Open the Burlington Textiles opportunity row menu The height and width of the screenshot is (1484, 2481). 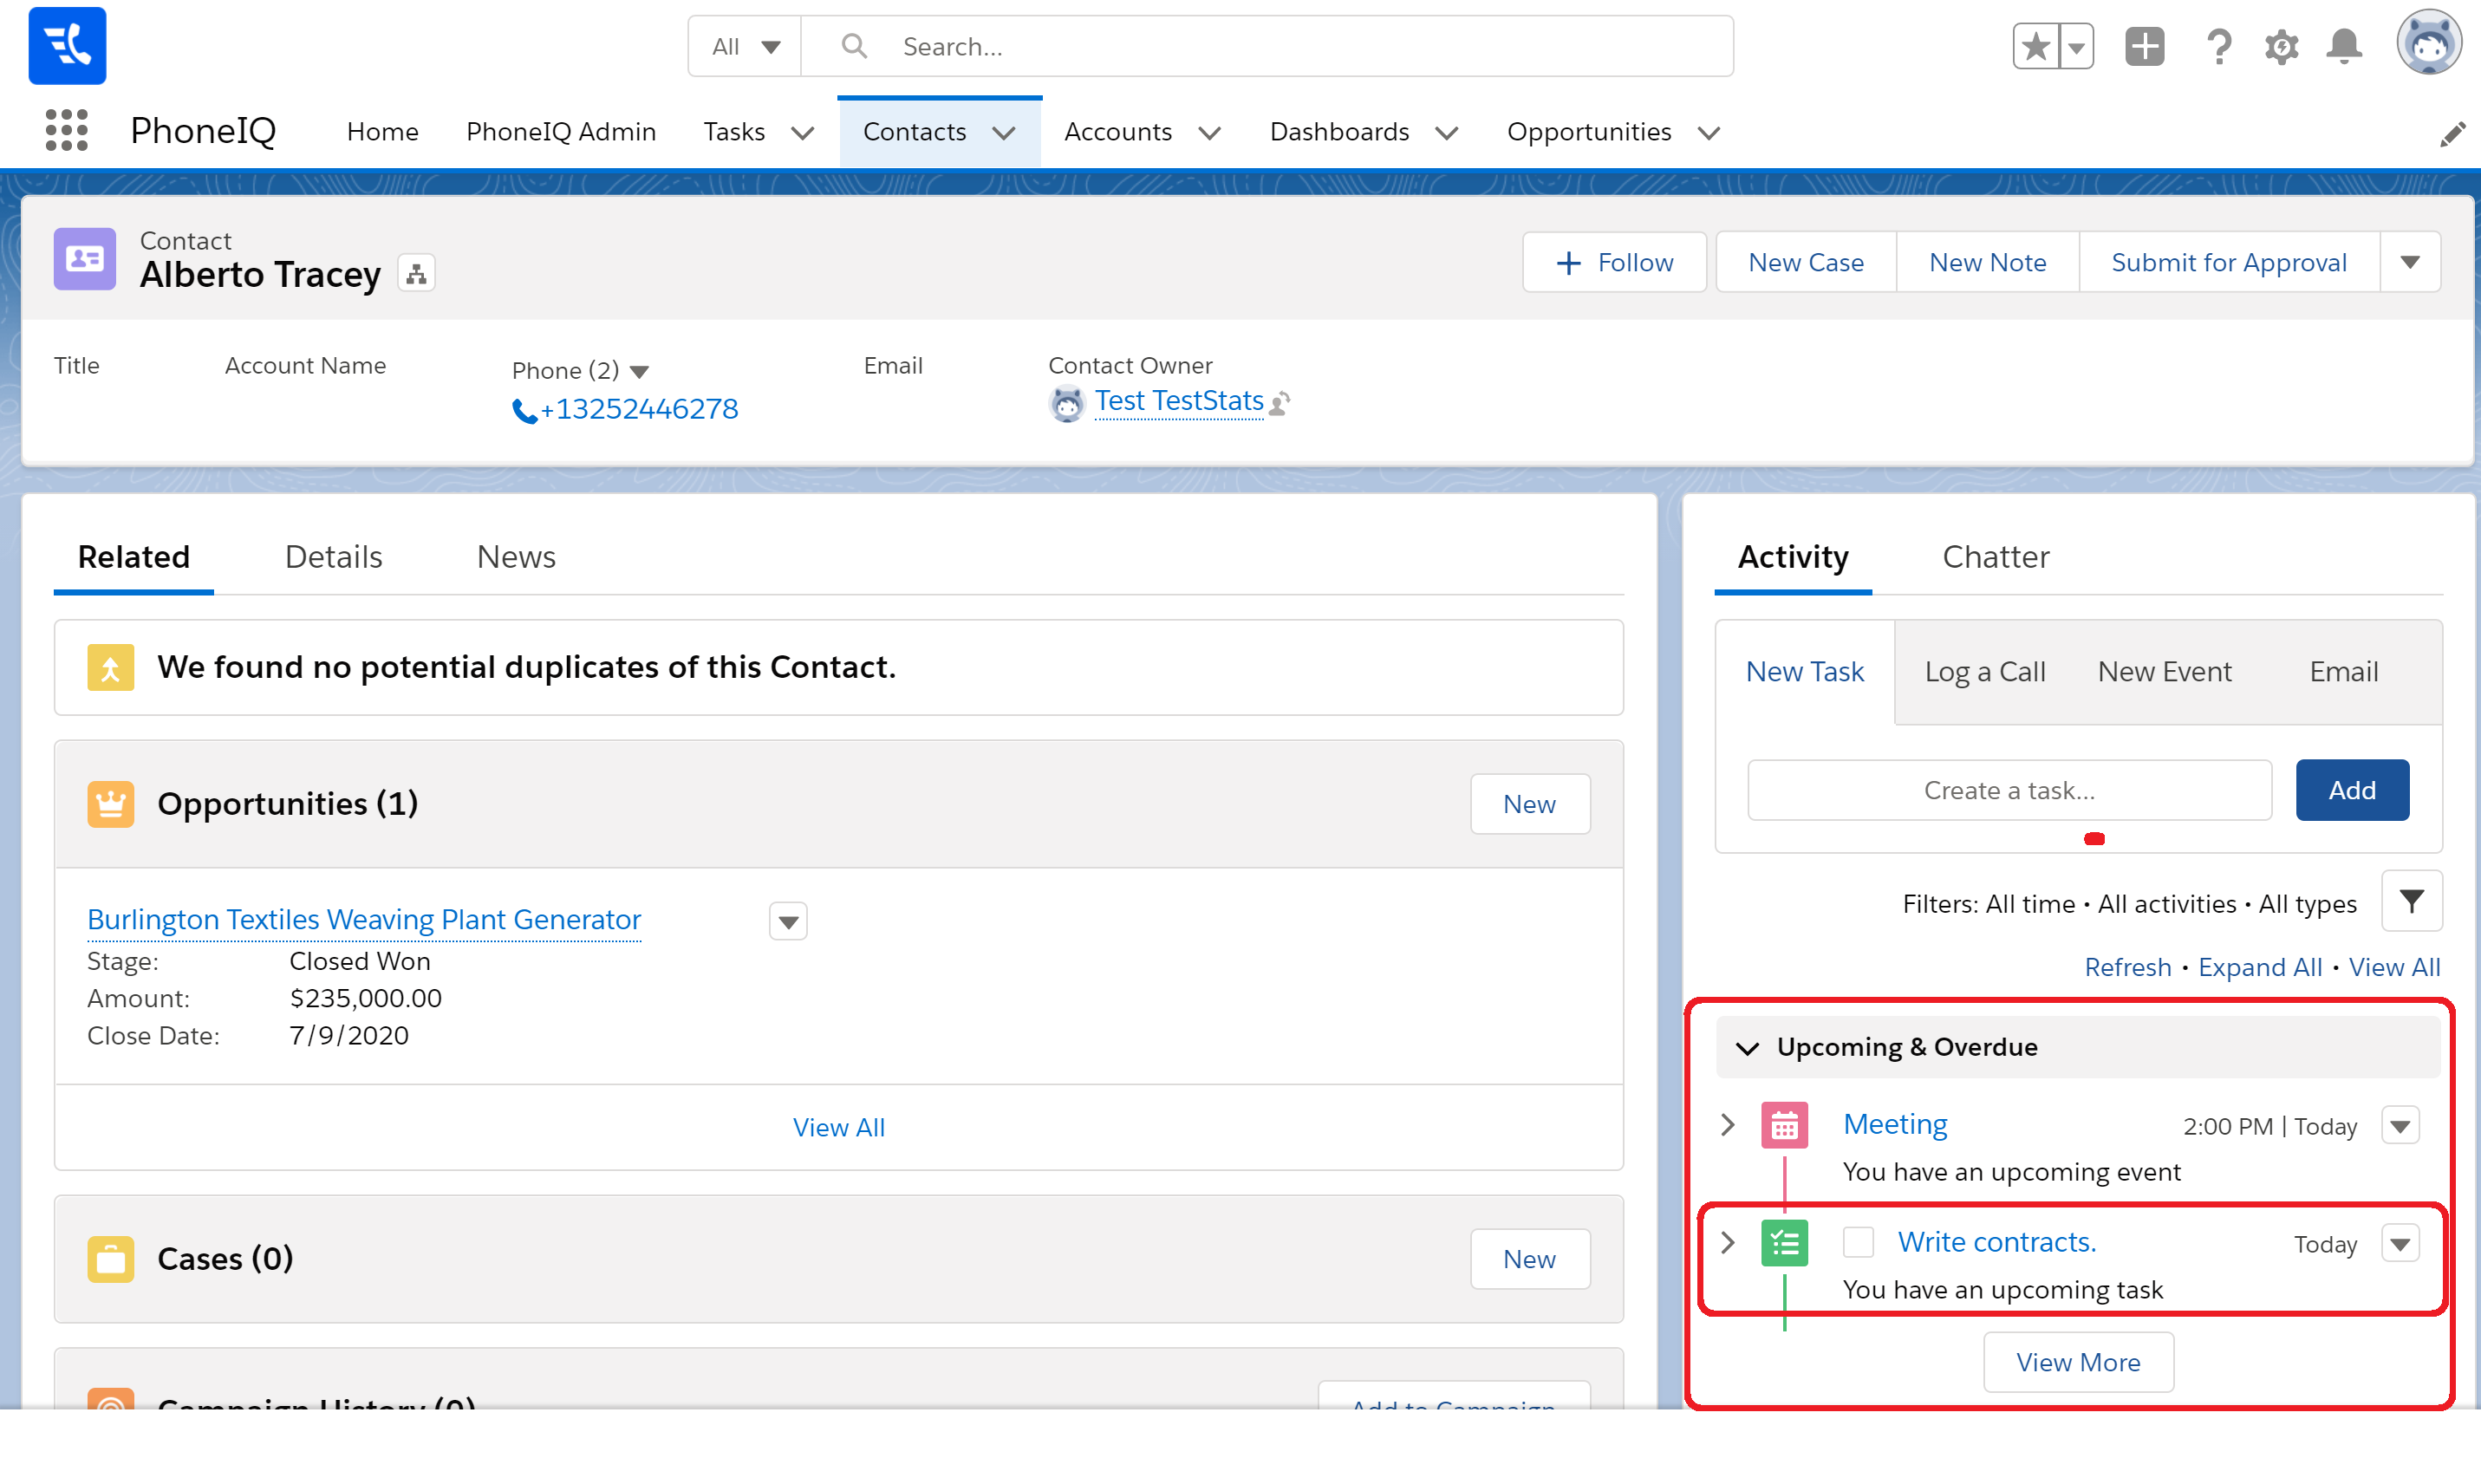point(788,921)
